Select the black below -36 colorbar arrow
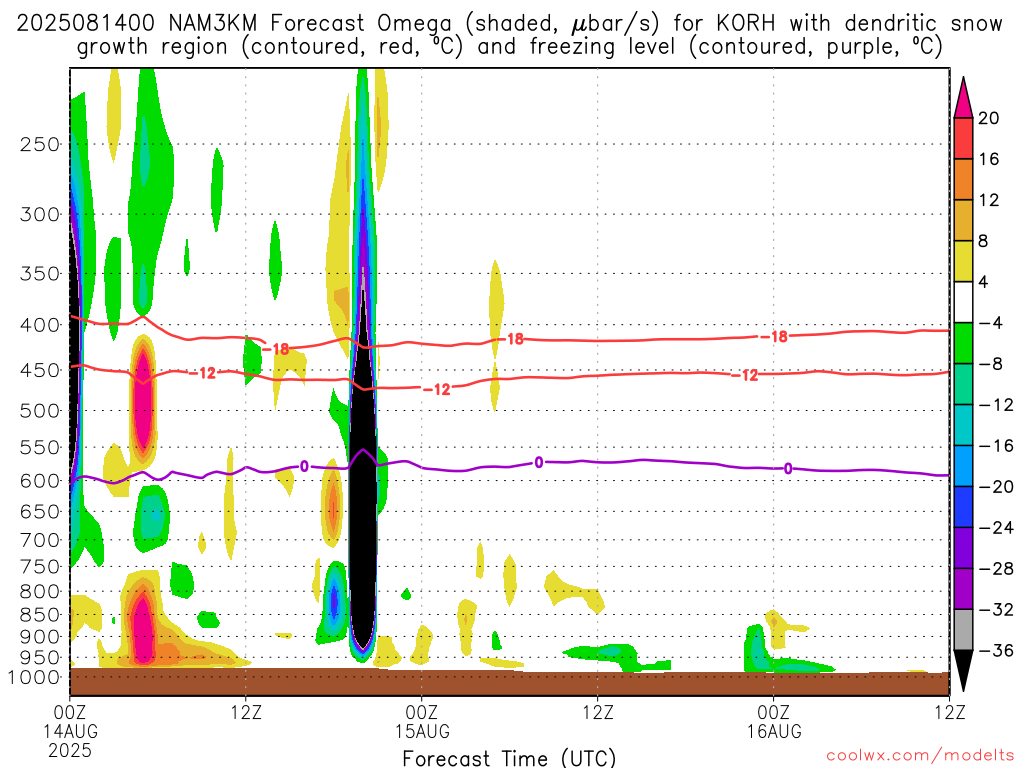 click(963, 671)
